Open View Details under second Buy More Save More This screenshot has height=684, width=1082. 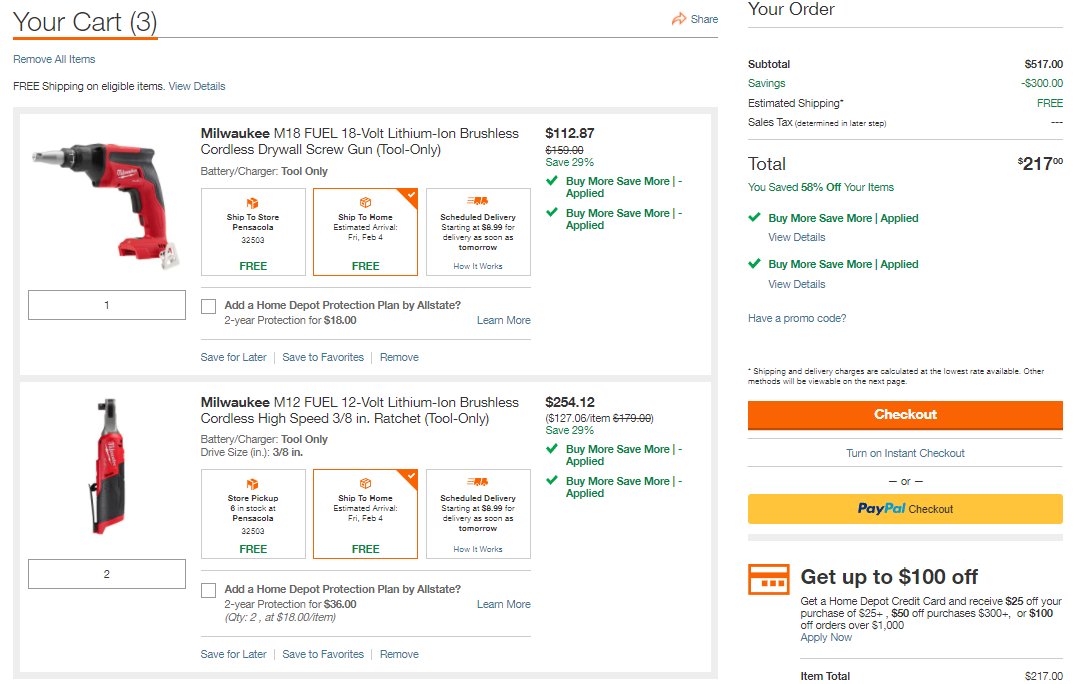[x=797, y=284]
